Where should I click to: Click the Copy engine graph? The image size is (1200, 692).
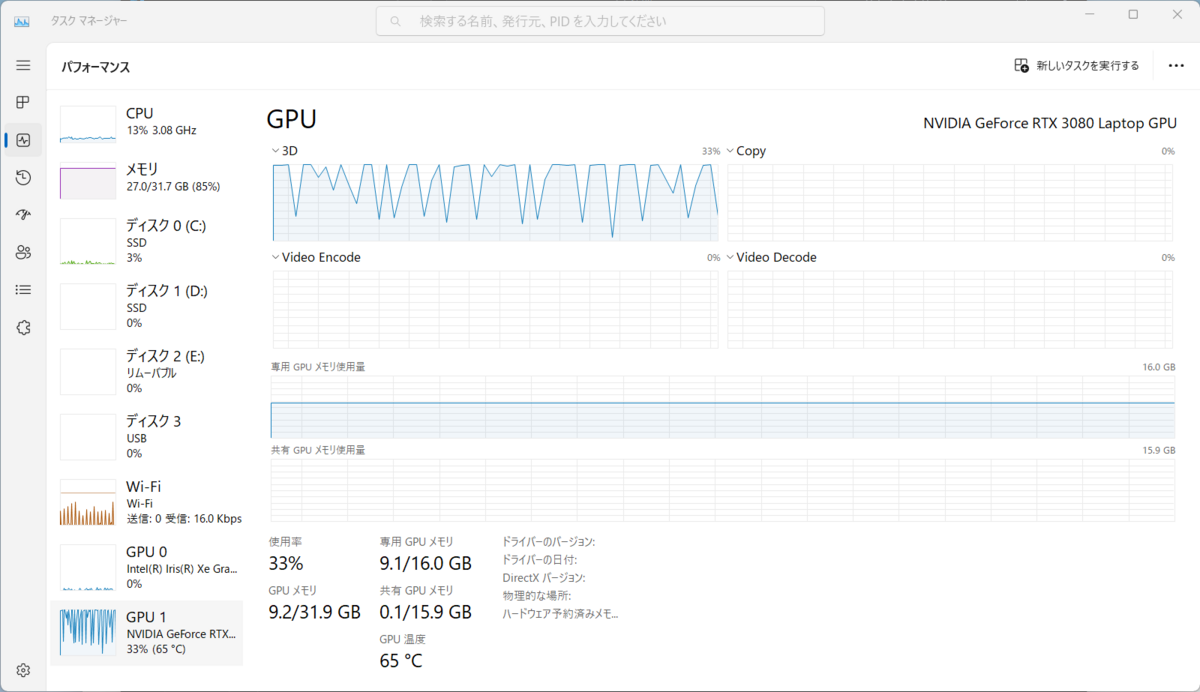pos(950,201)
